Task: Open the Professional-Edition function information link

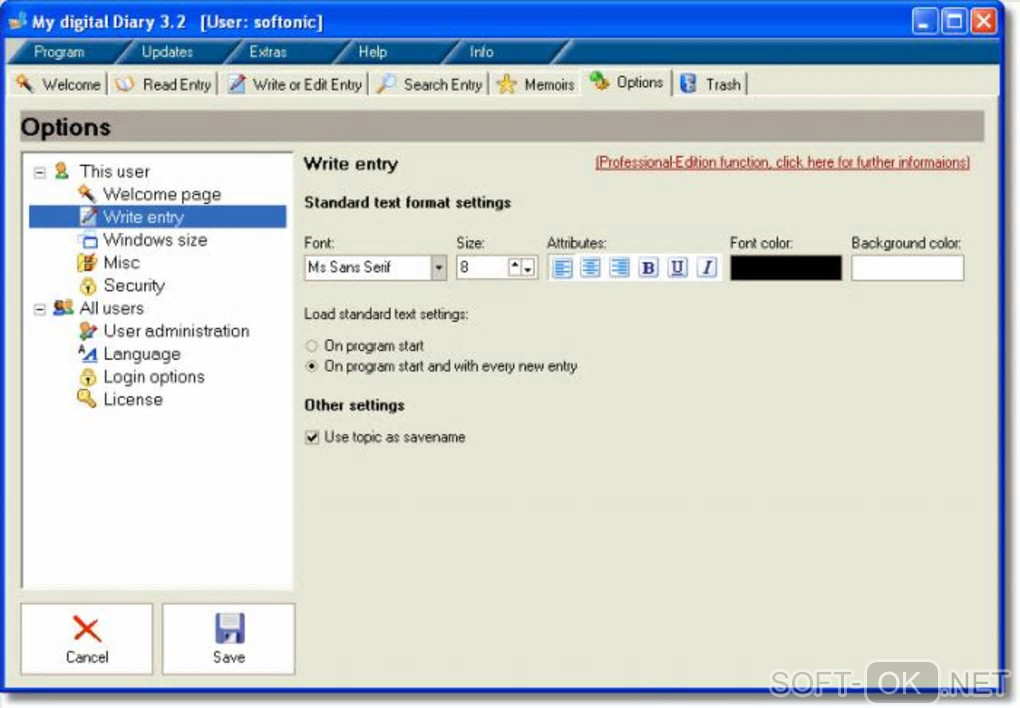Action: click(x=783, y=162)
